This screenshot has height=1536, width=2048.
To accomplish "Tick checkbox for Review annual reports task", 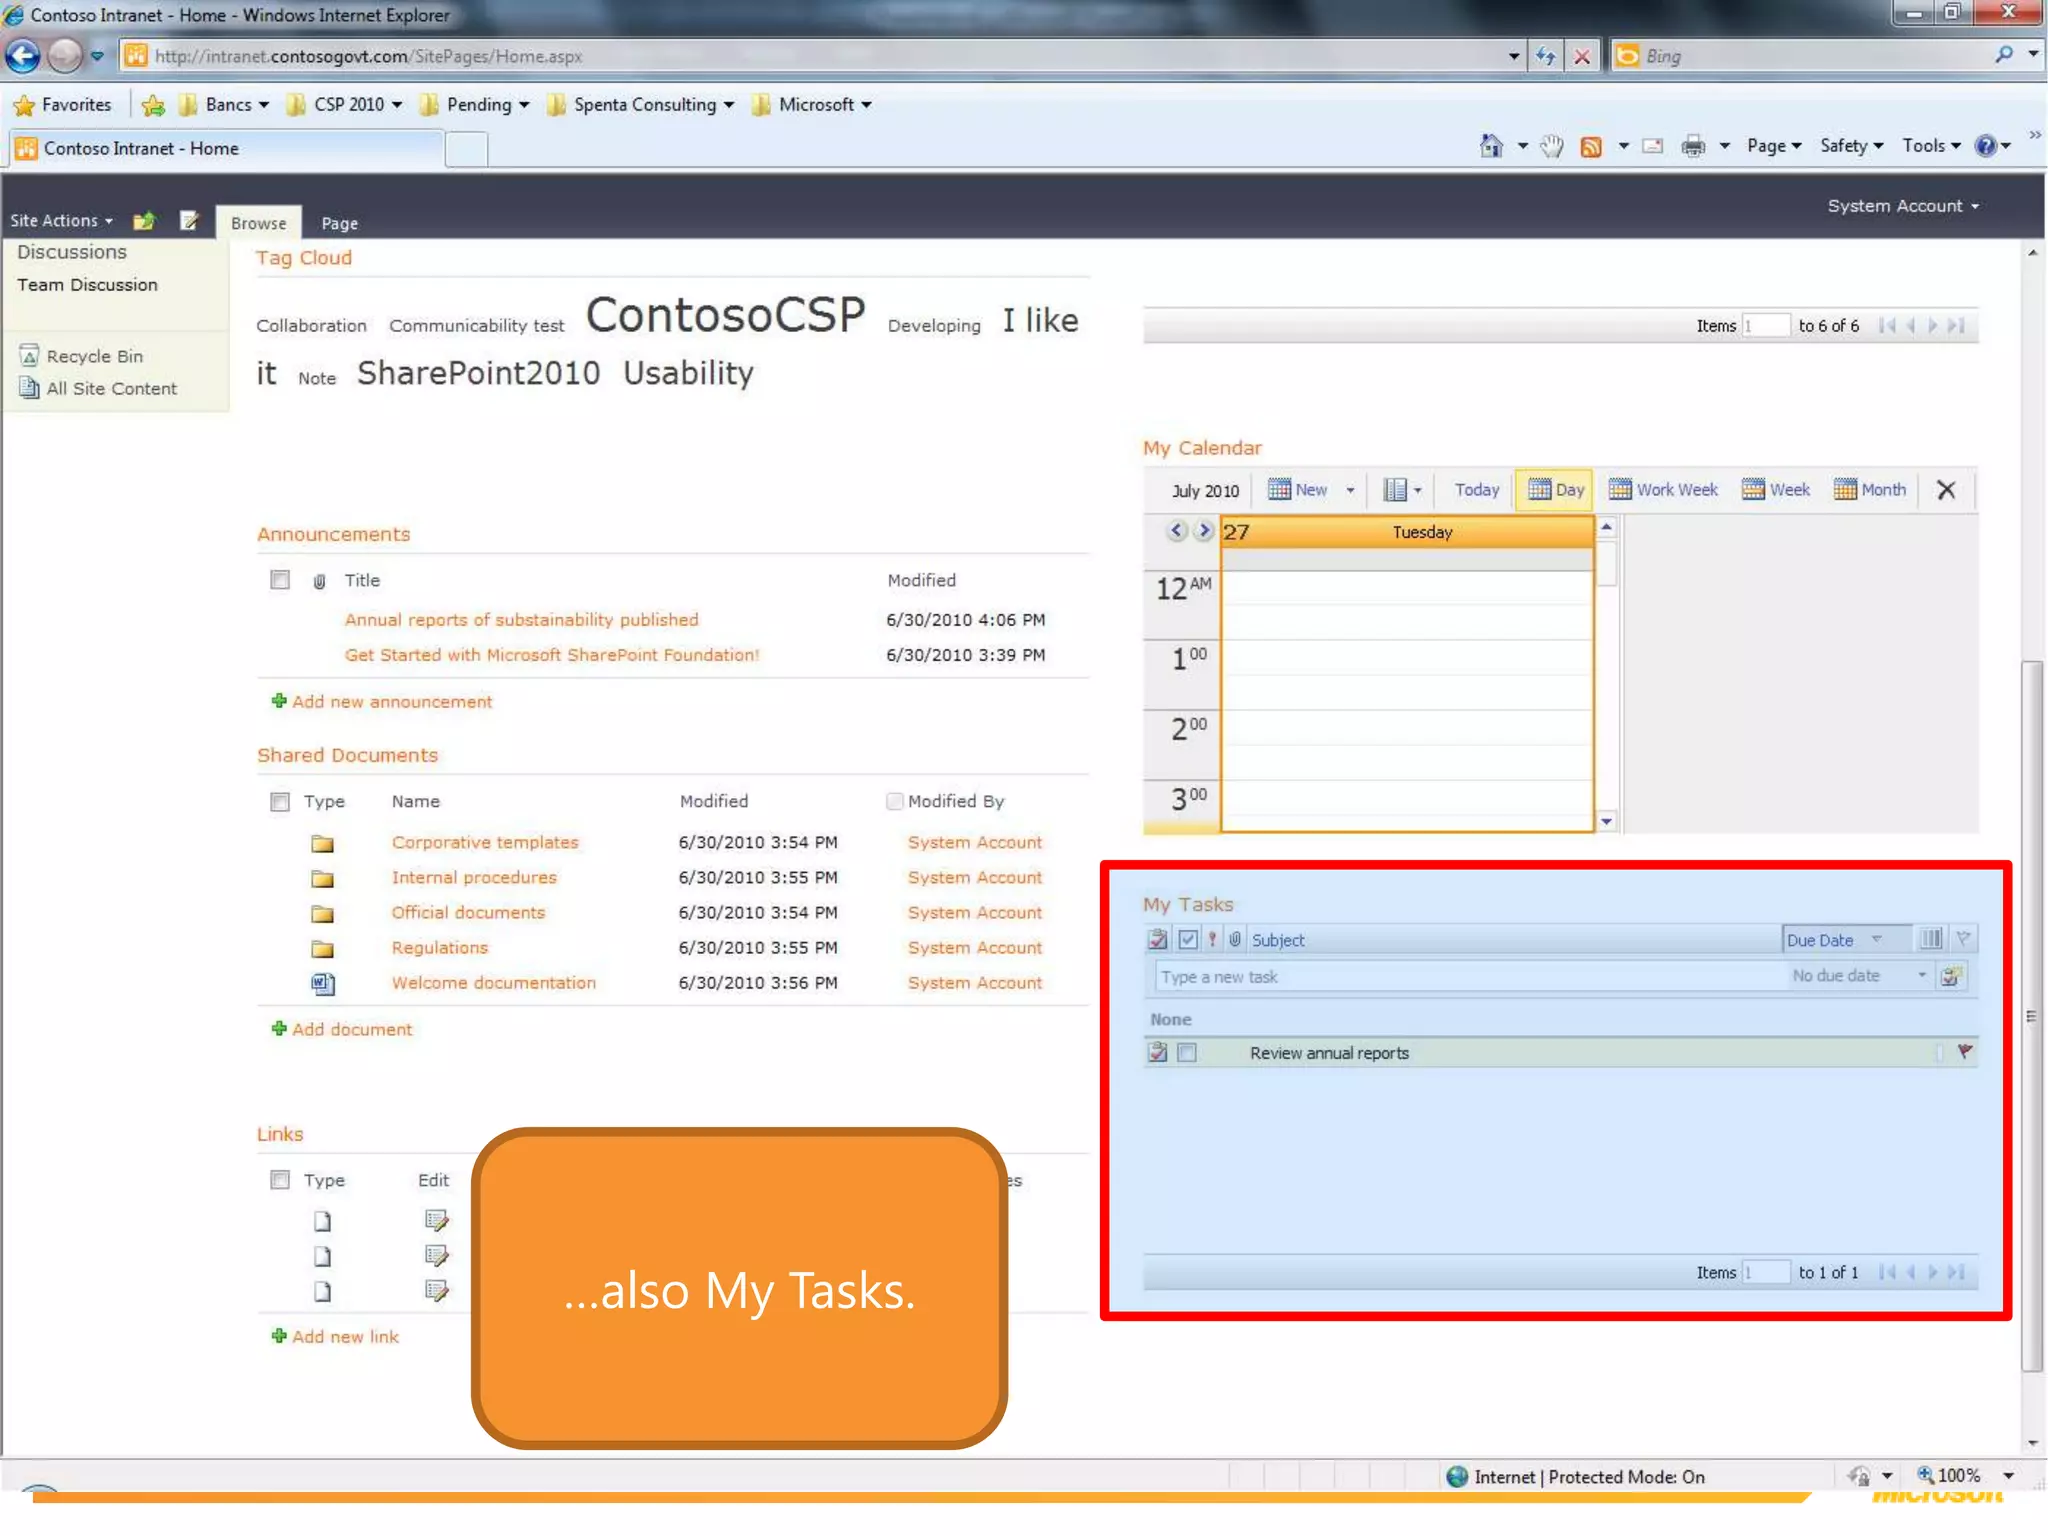I will pyautogui.click(x=1187, y=1053).
